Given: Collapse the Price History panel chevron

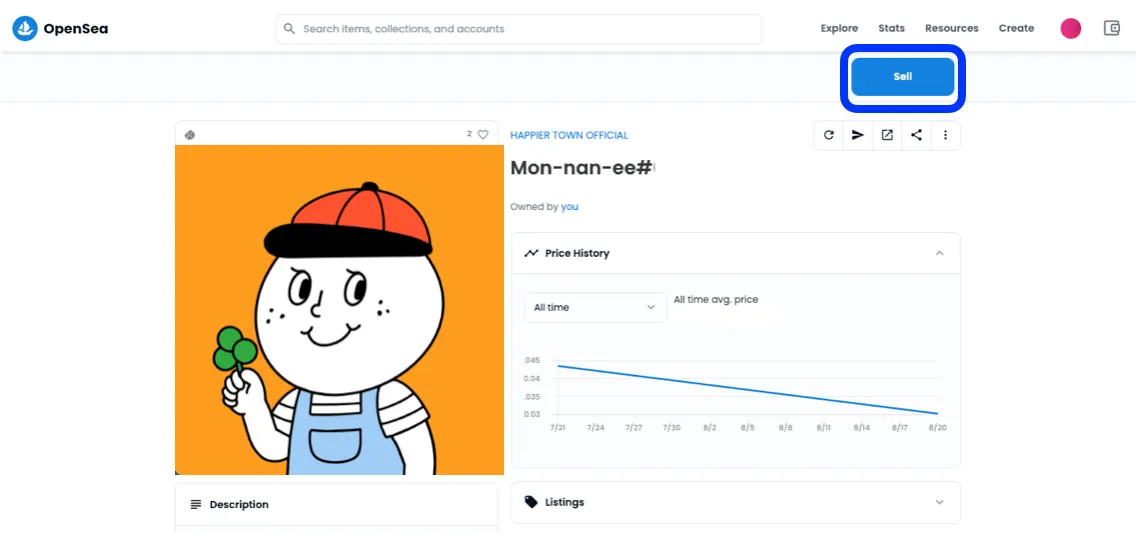Looking at the screenshot, I should pyautogui.click(x=940, y=254).
